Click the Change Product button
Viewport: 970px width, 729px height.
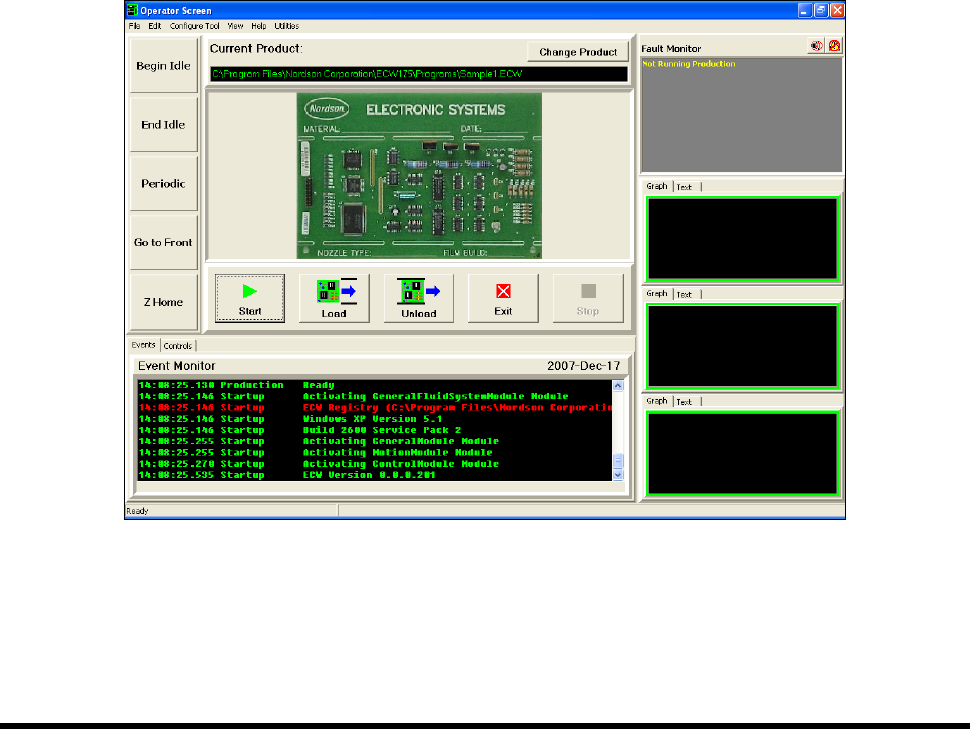(578, 52)
